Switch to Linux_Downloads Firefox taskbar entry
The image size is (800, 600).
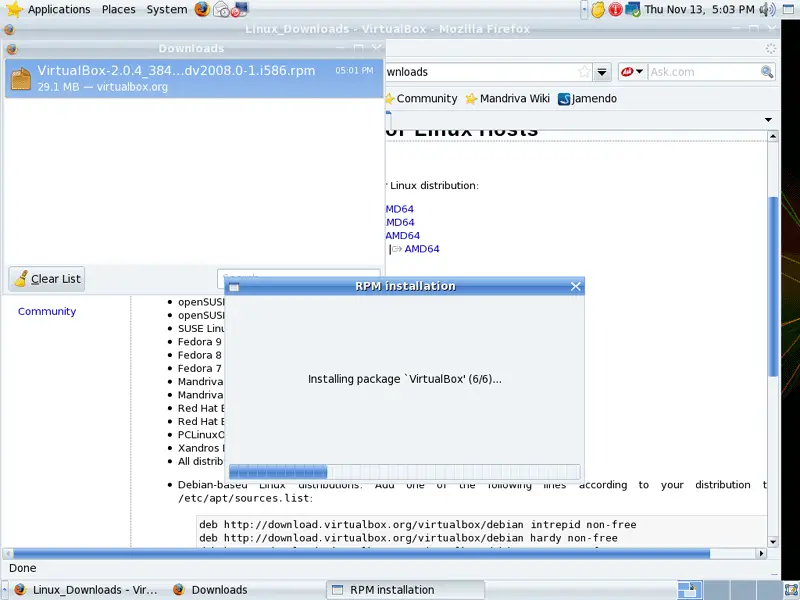(85, 590)
